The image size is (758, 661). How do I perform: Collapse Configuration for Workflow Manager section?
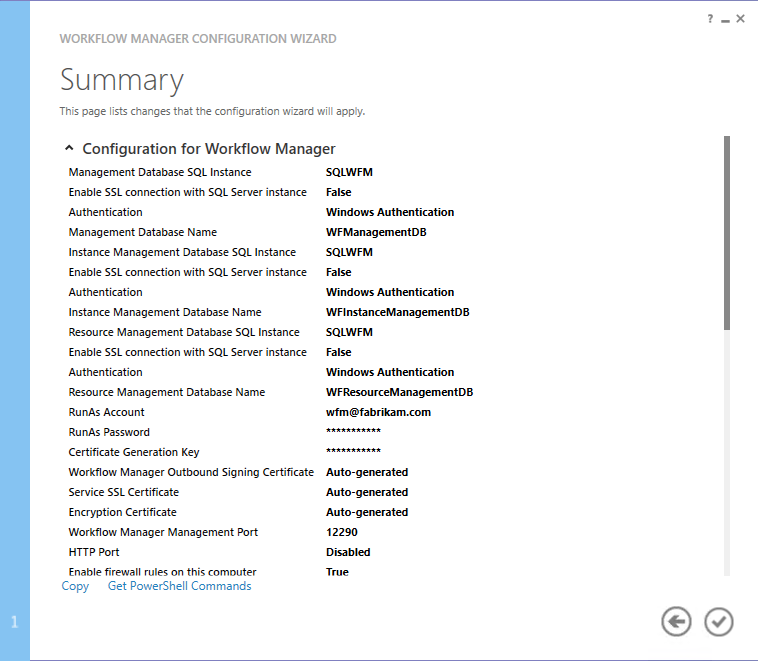pos(69,148)
